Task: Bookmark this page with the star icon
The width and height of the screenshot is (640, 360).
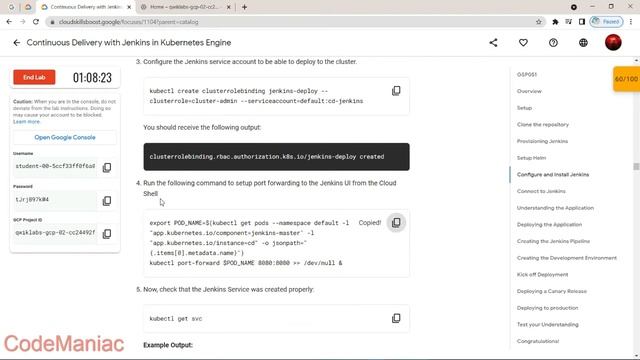Action: click(x=539, y=22)
